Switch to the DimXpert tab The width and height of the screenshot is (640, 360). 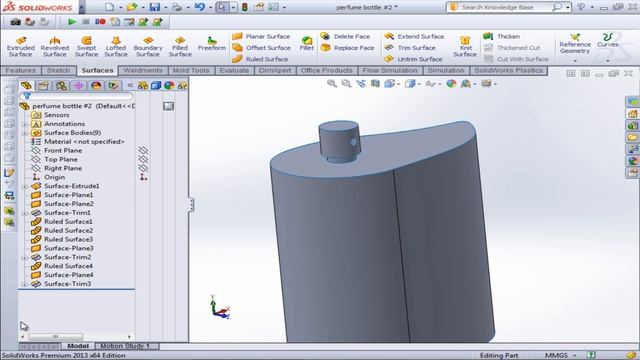click(275, 70)
